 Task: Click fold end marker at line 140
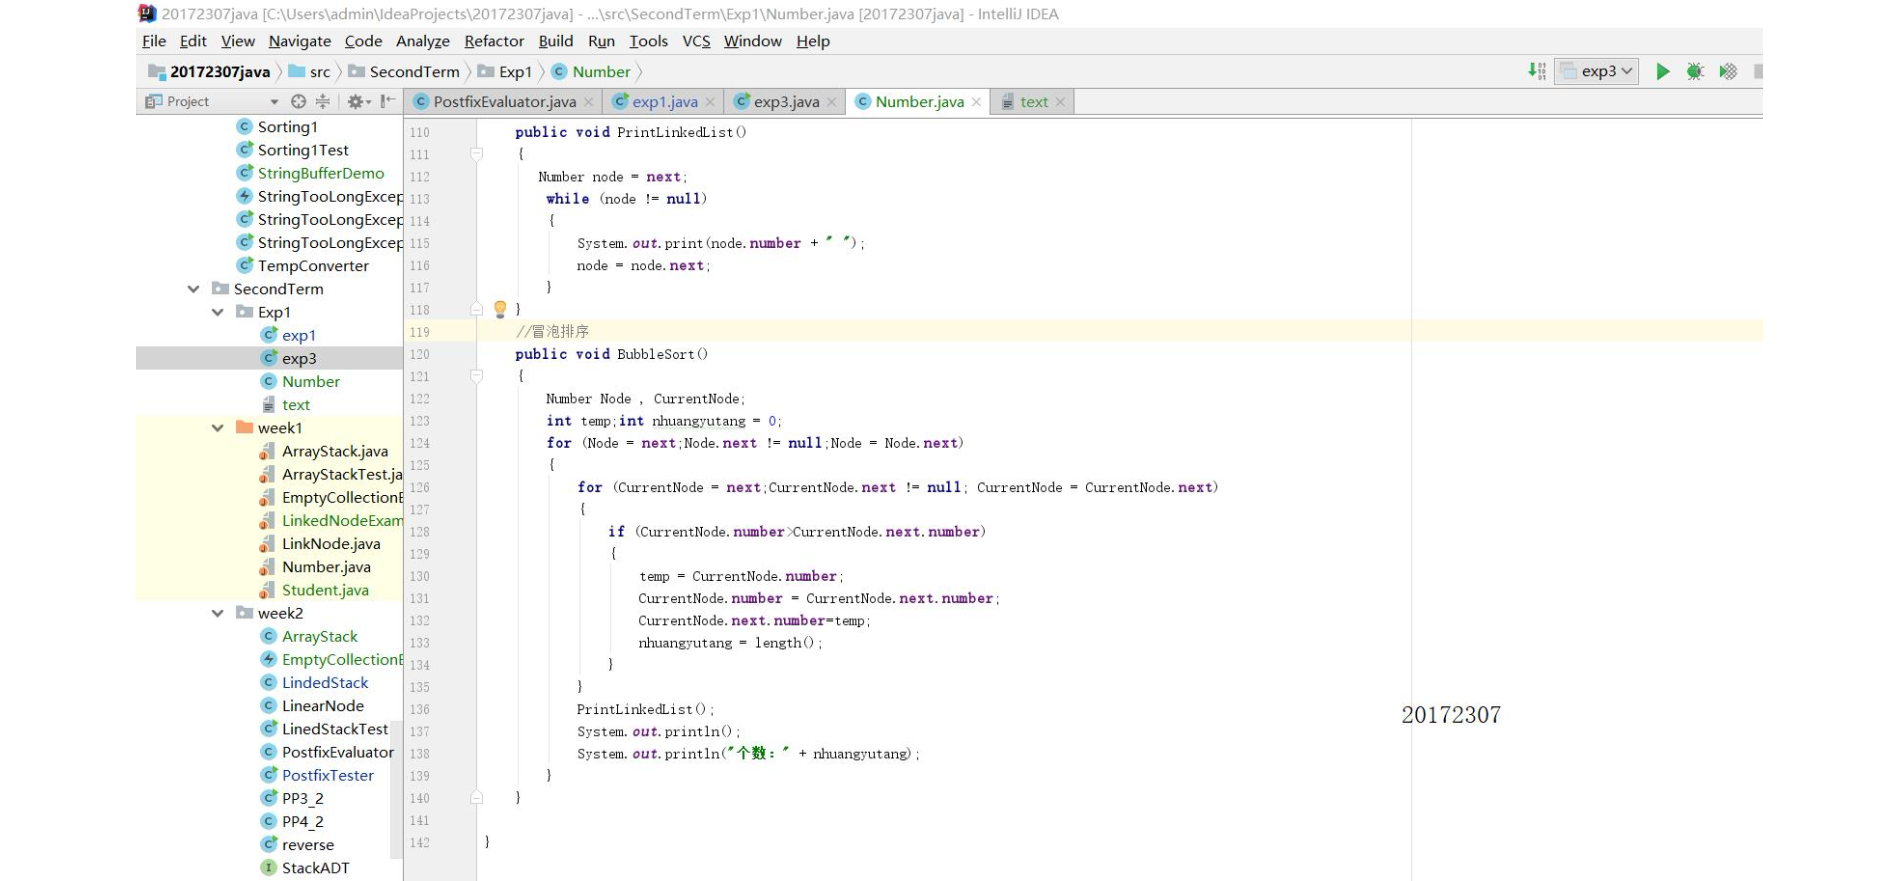click(x=477, y=798)
